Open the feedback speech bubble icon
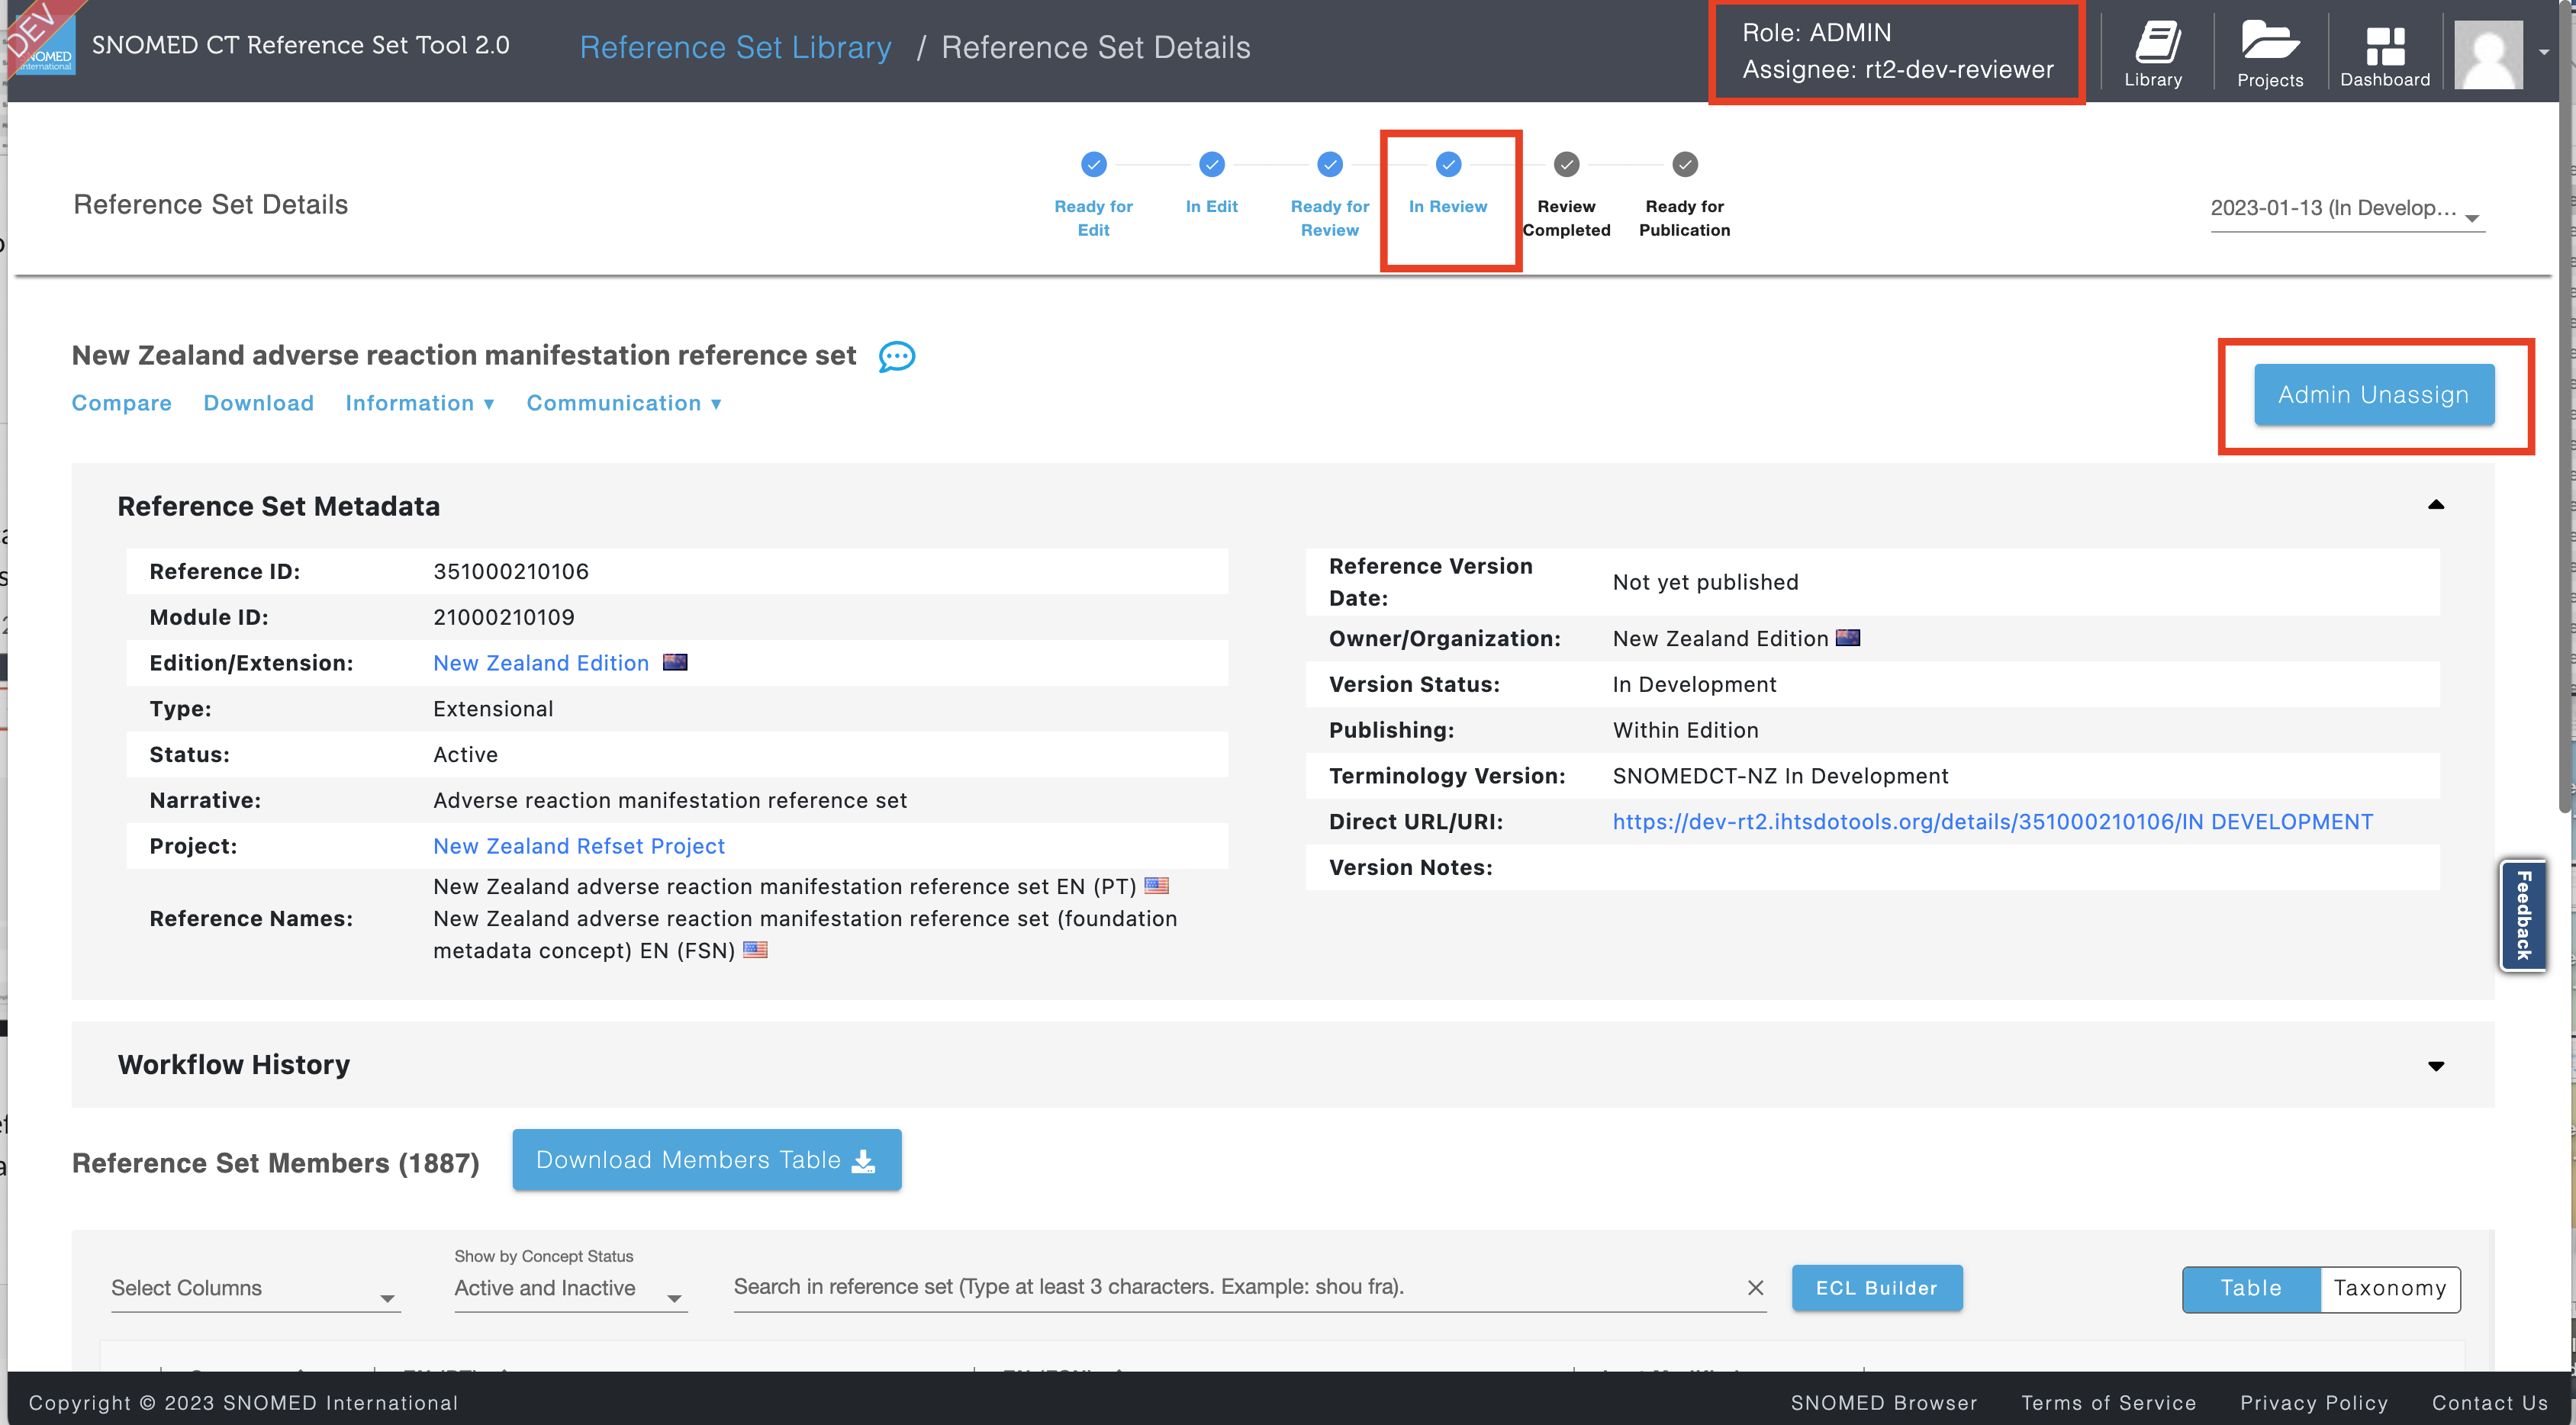The width and height of the screenshot is (2576, 1425). tap(896, 356)
